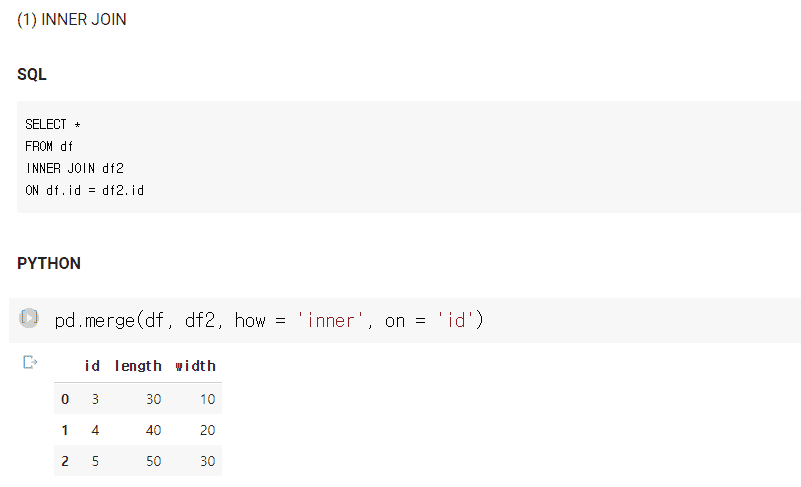Click the INNER JOIN df2 SQL line

[x=75, y=168]
